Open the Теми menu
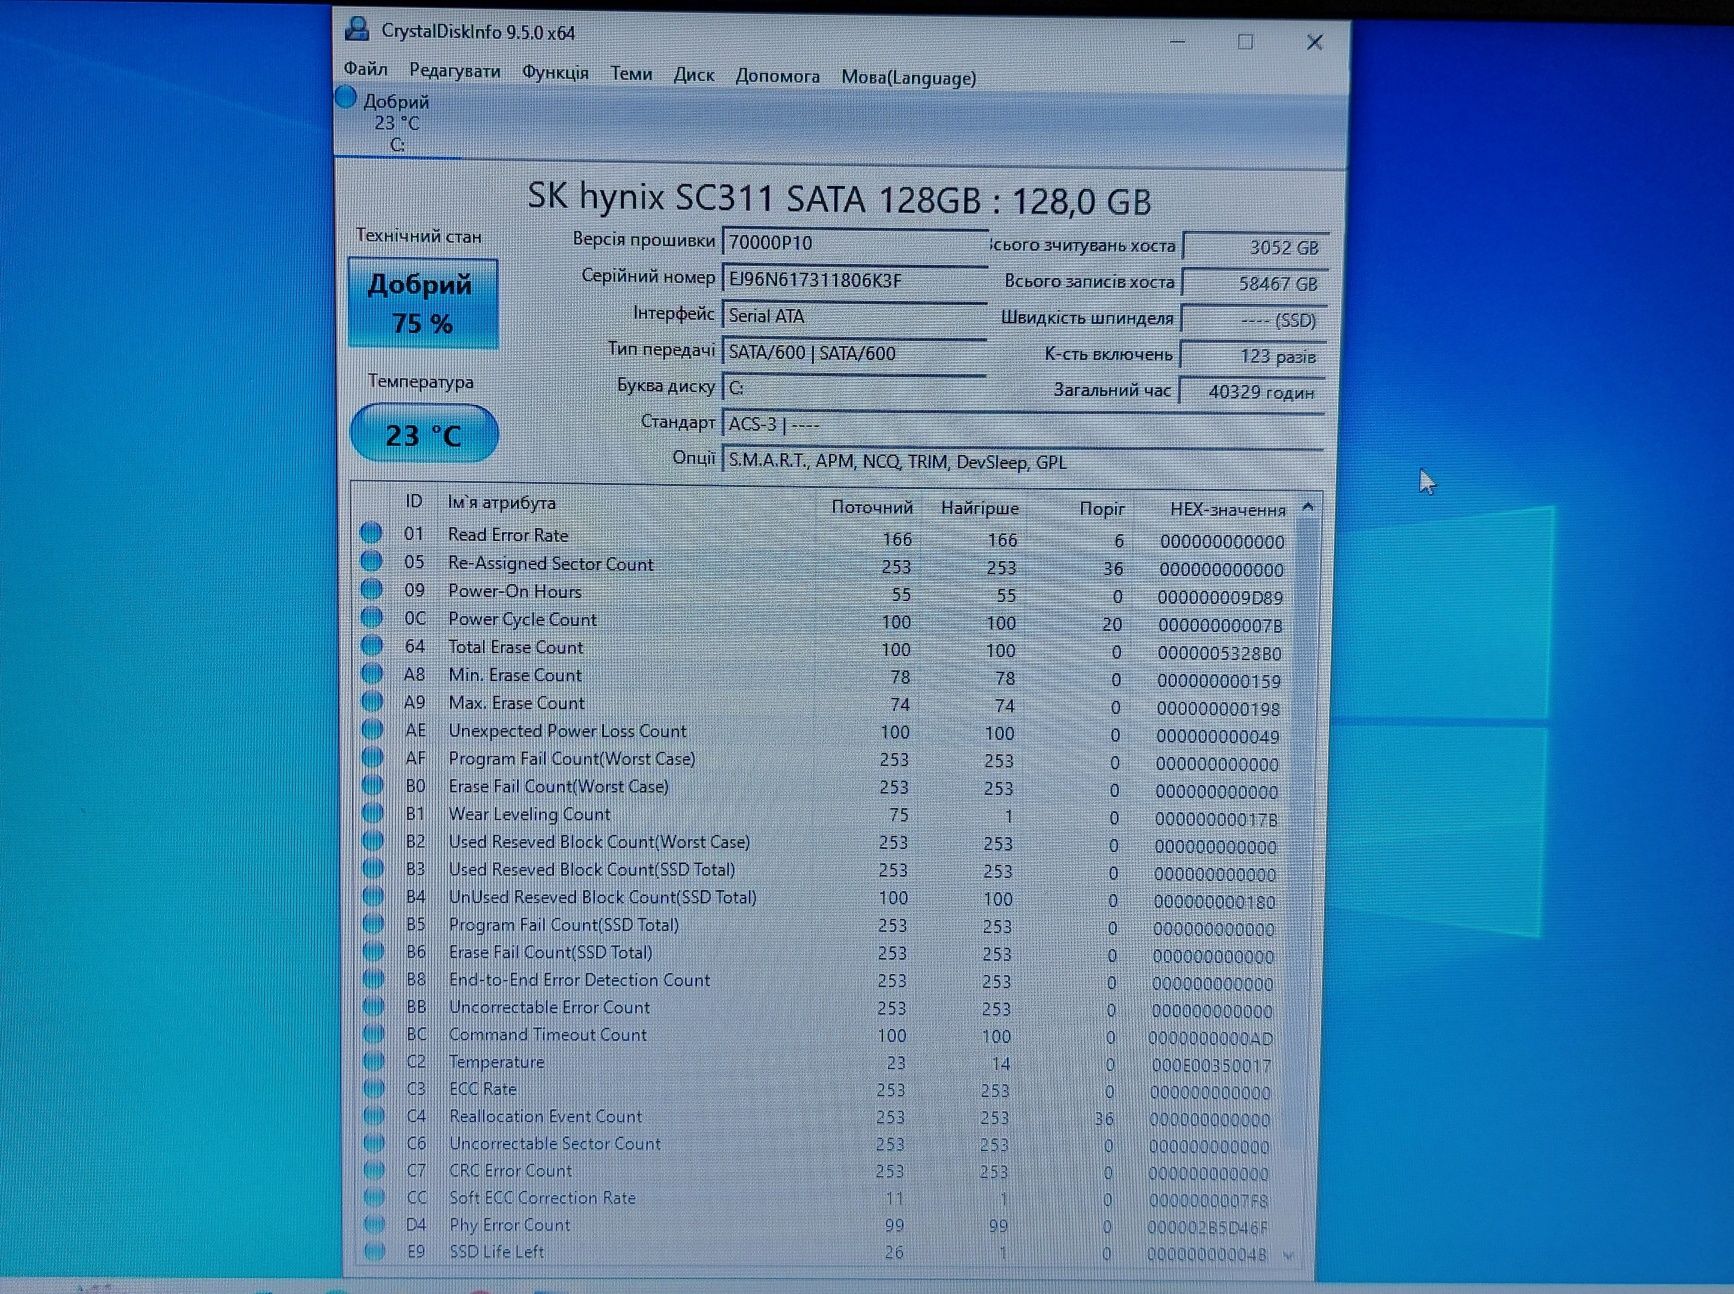 631,73
